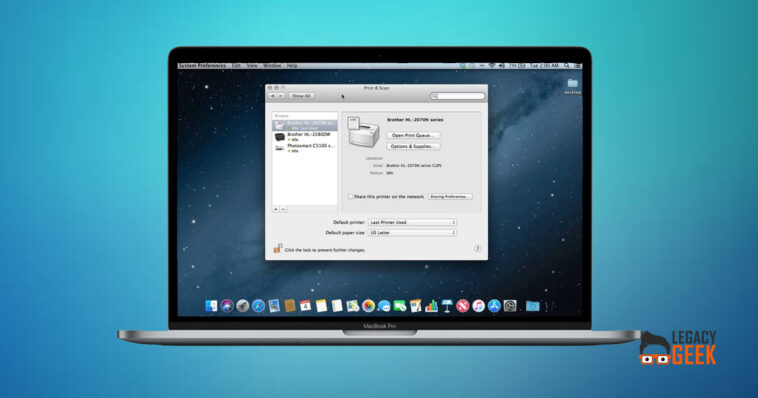Open Photos colorful flower icon

[x=368, y=306]
